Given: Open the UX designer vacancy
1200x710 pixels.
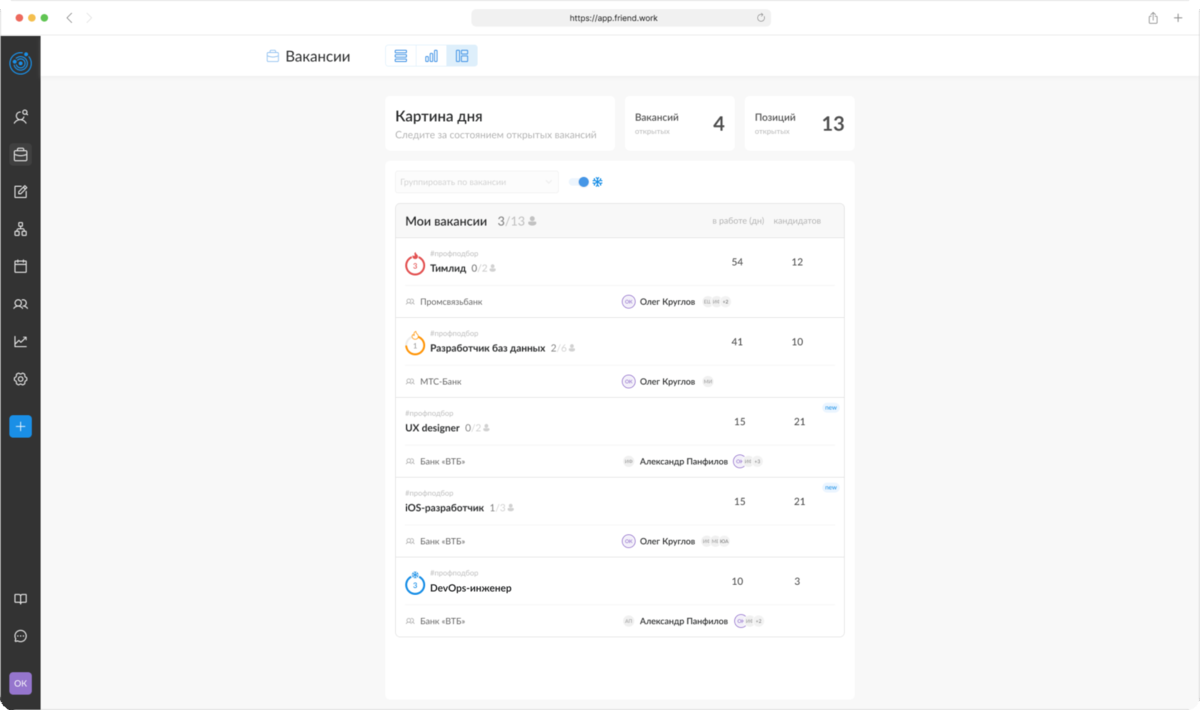Looking at the screenshot, I should pos(432,428).
